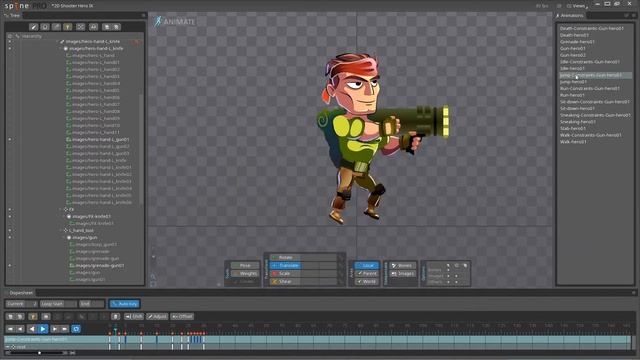Viewport: 640px width, 360px height.
Task: Click the expand-all icon in Tree toolbar
Action: click(x=107, y=27)
